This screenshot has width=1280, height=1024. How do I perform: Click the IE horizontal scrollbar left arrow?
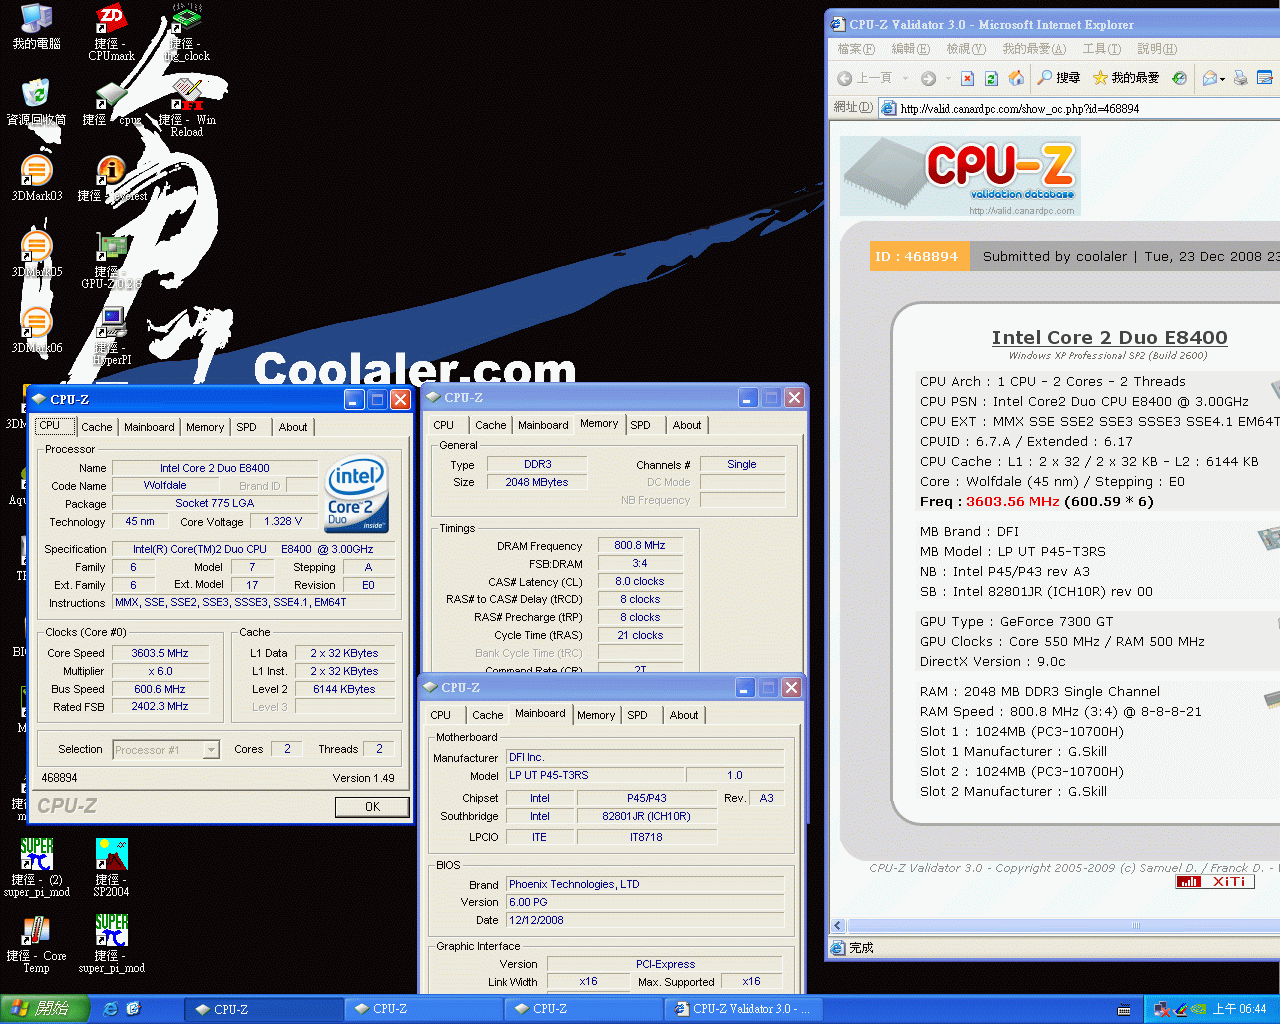coord(838,926)
